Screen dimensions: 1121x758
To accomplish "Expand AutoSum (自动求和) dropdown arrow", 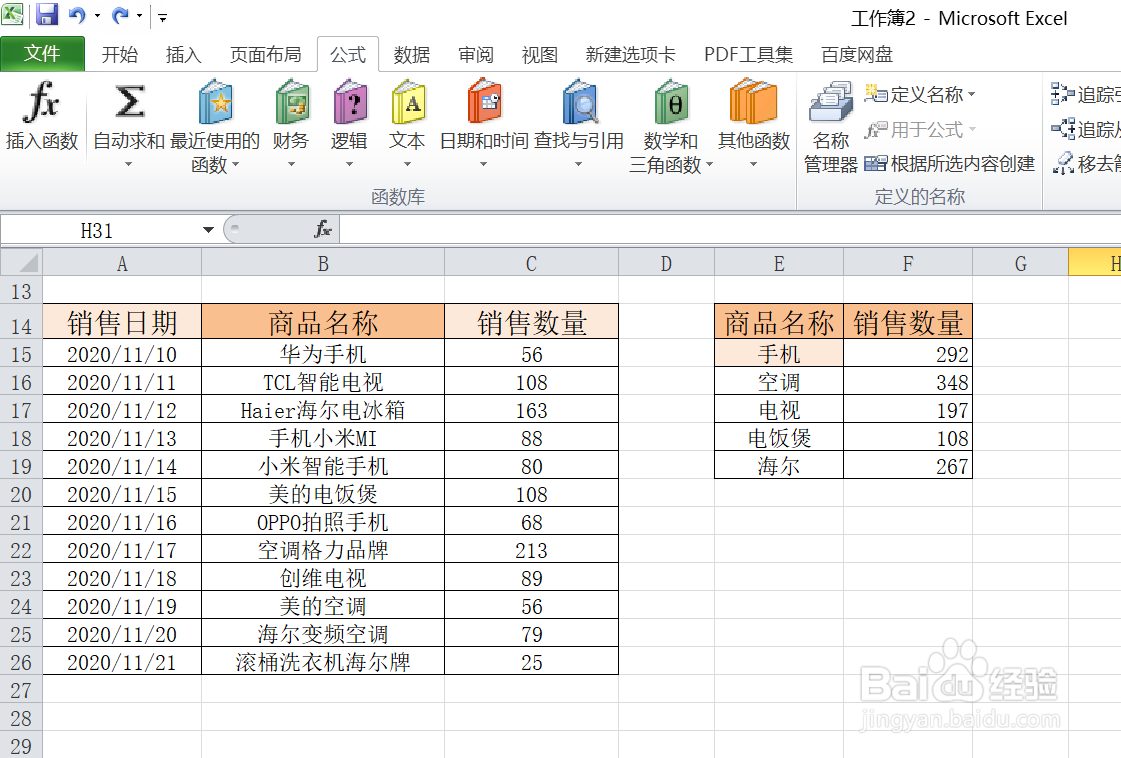I will pyautogui.click(x=129, y=164).
